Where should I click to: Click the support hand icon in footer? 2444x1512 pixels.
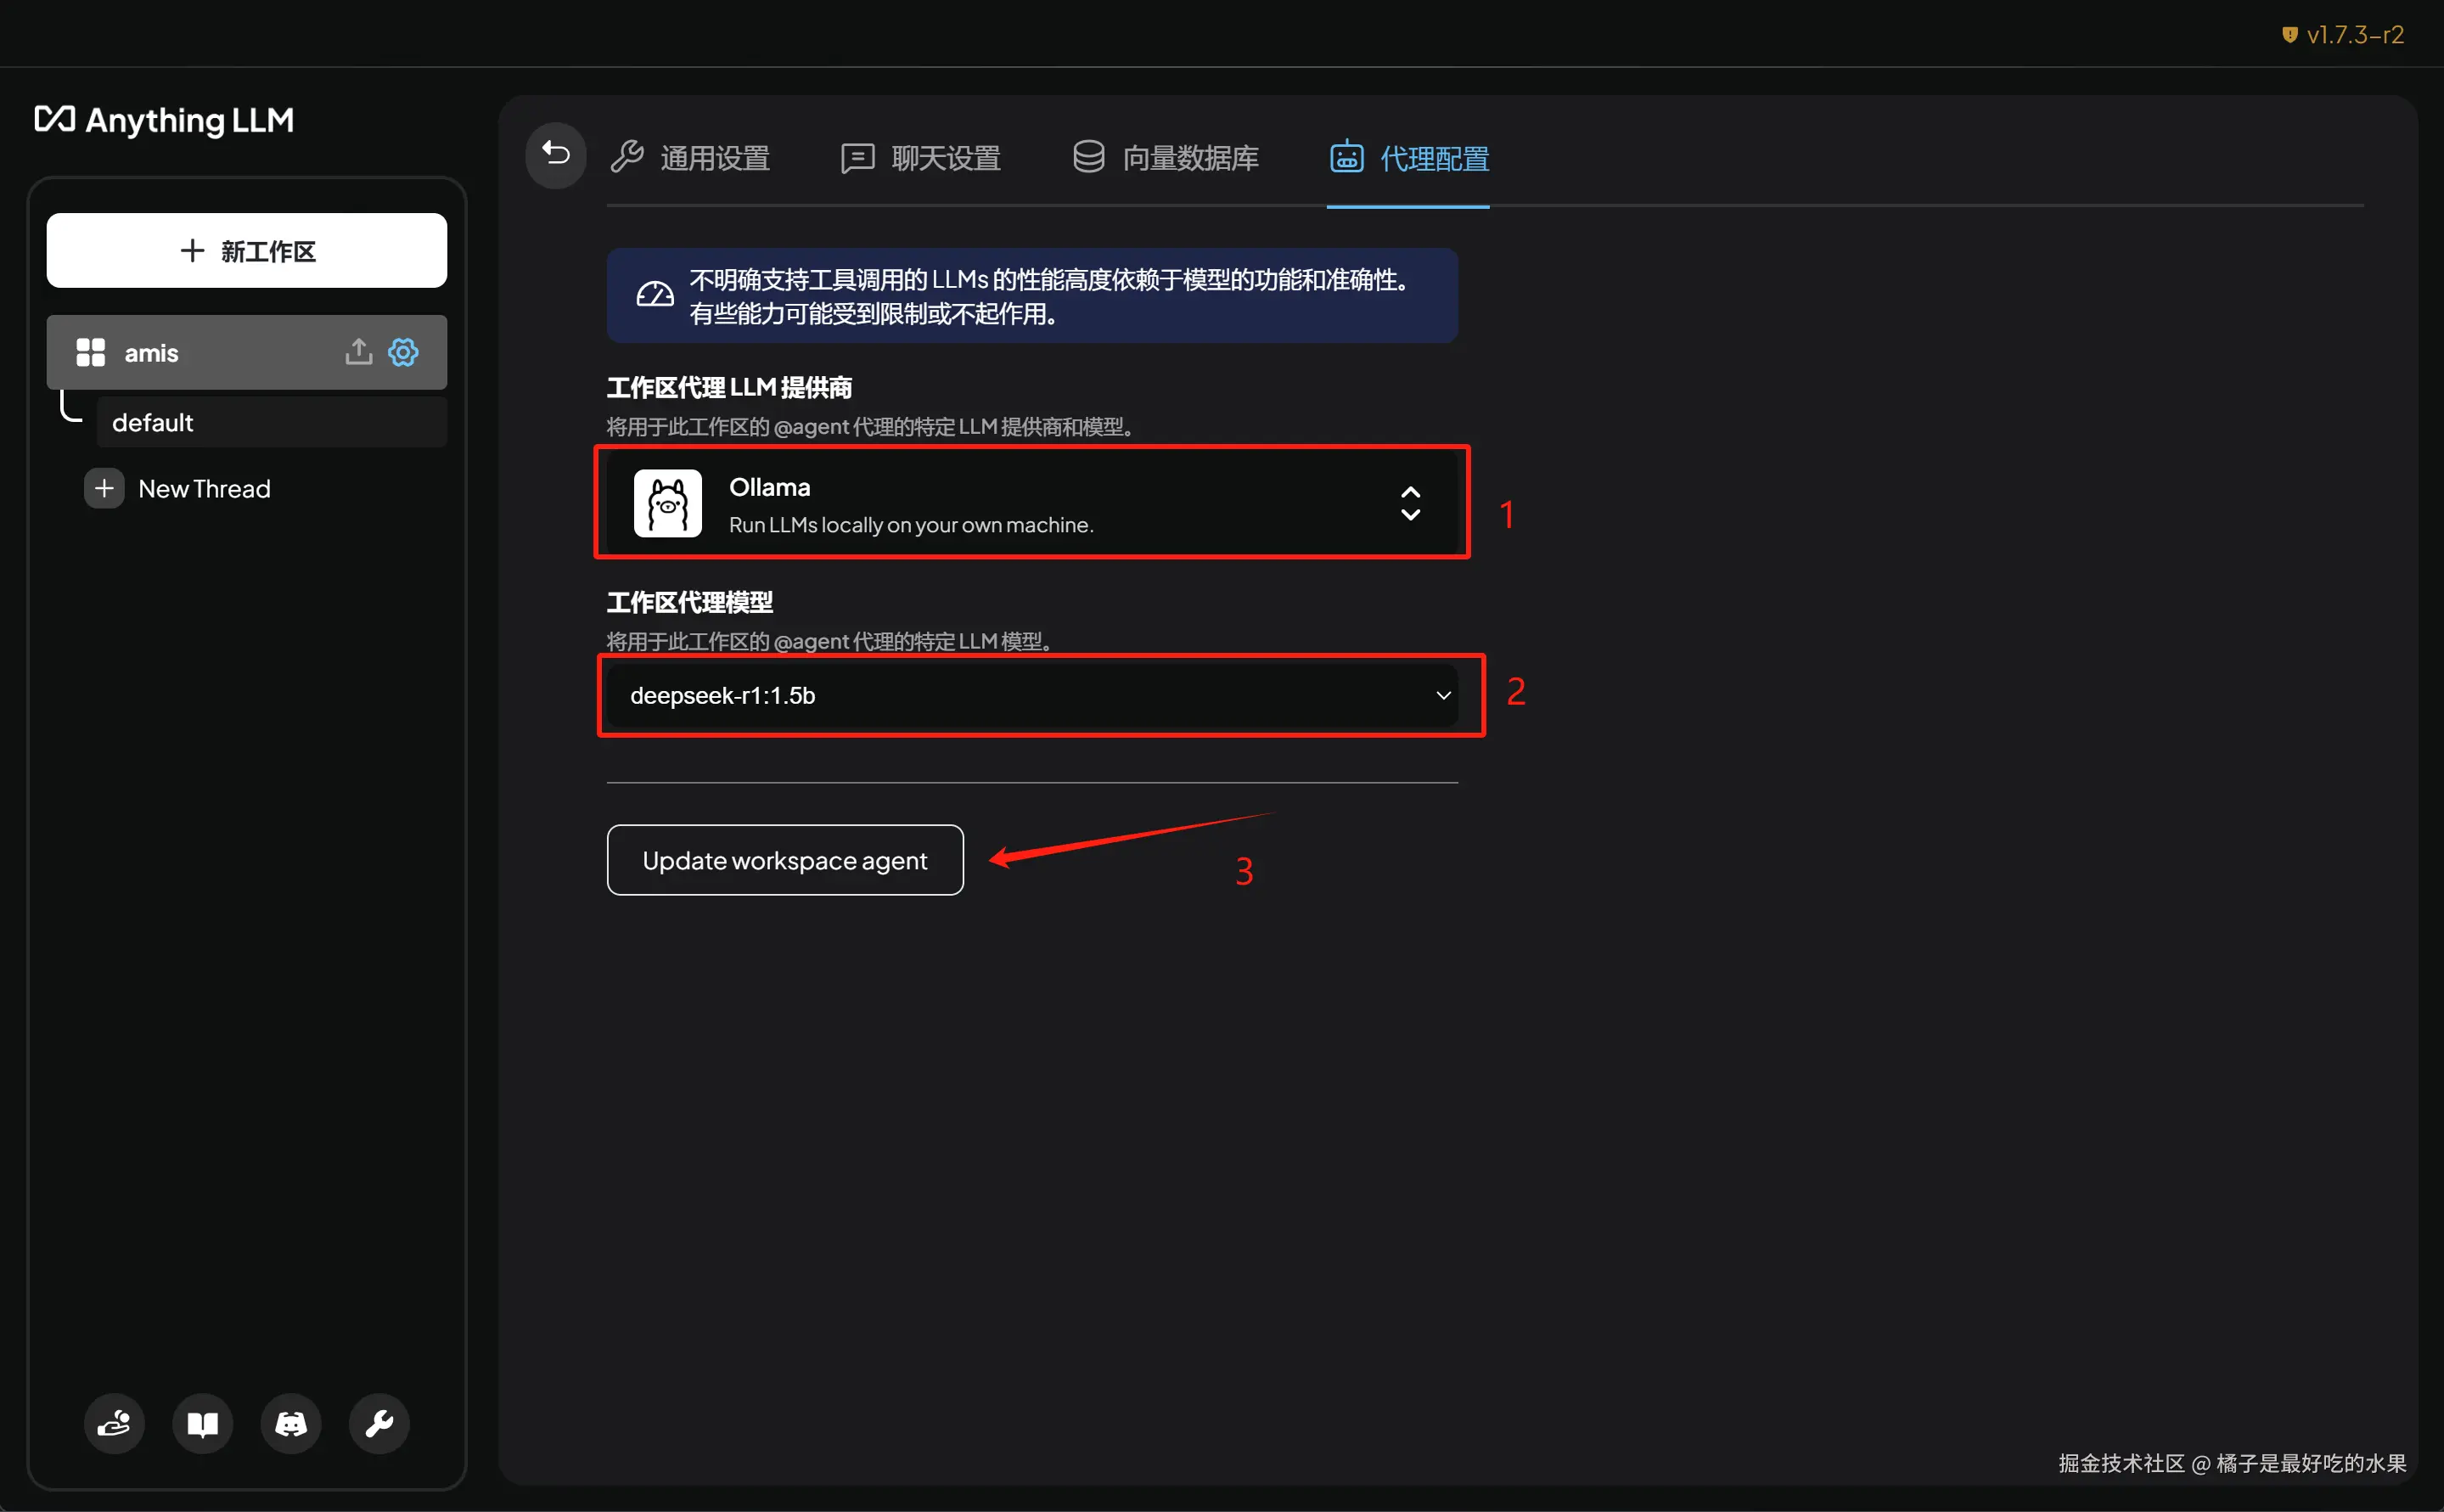[114, 1423]
